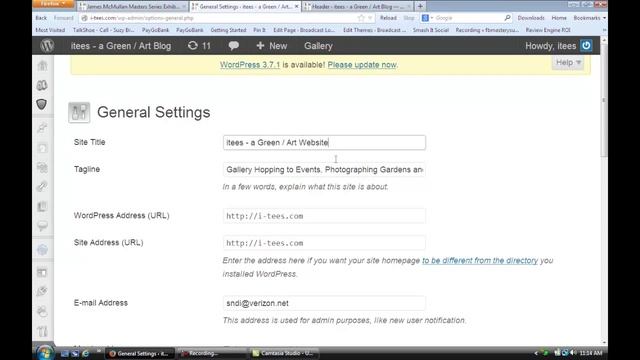Open Dashboard home icon in sidebar
The height and width of the screenshot is (360, 640).
[42, 65]
